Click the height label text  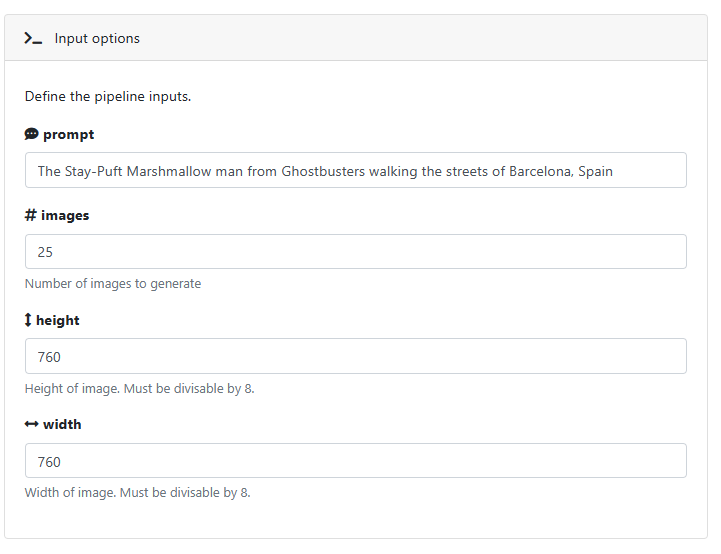coord(58,320)
